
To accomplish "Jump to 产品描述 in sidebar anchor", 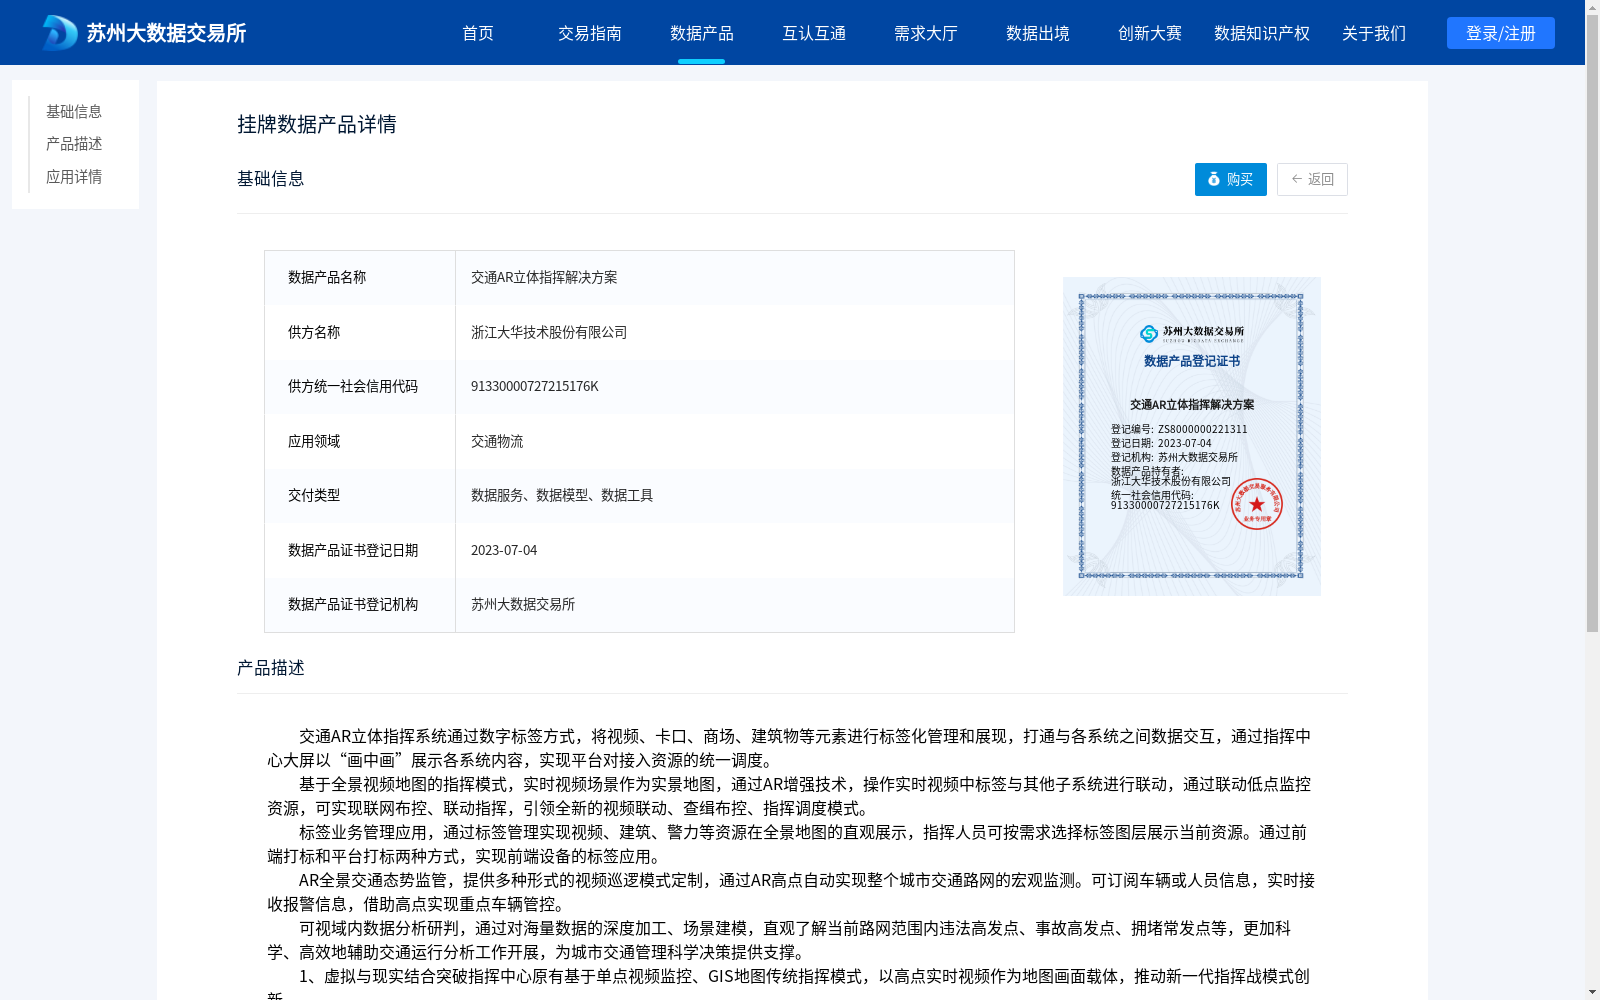I will pyautogui.click(x=74, y=144).
